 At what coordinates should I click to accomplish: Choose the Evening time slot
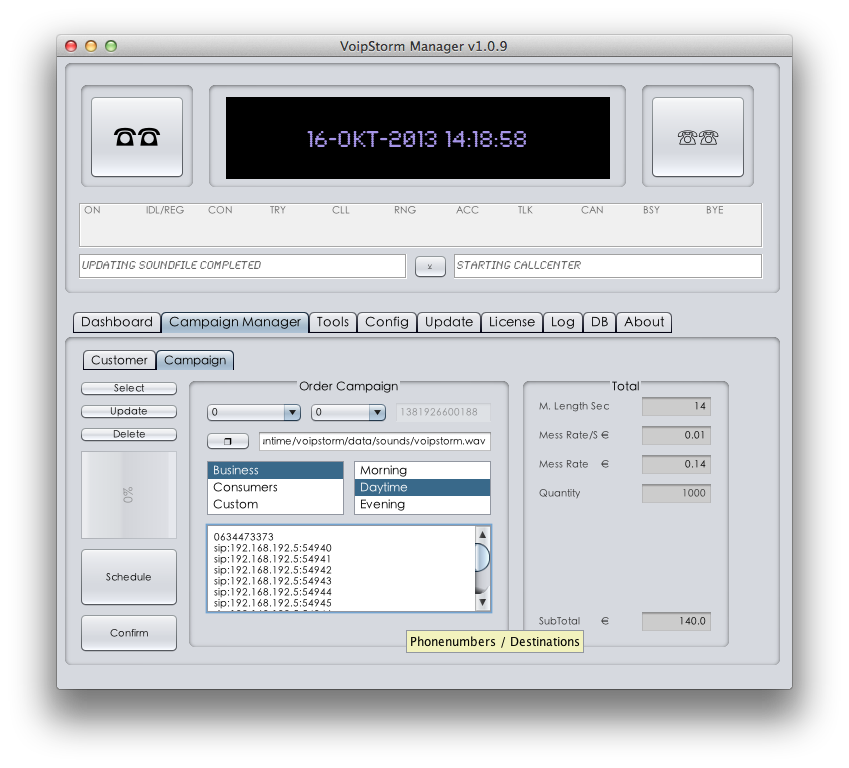pyautogui.click(x=422, y=504)
